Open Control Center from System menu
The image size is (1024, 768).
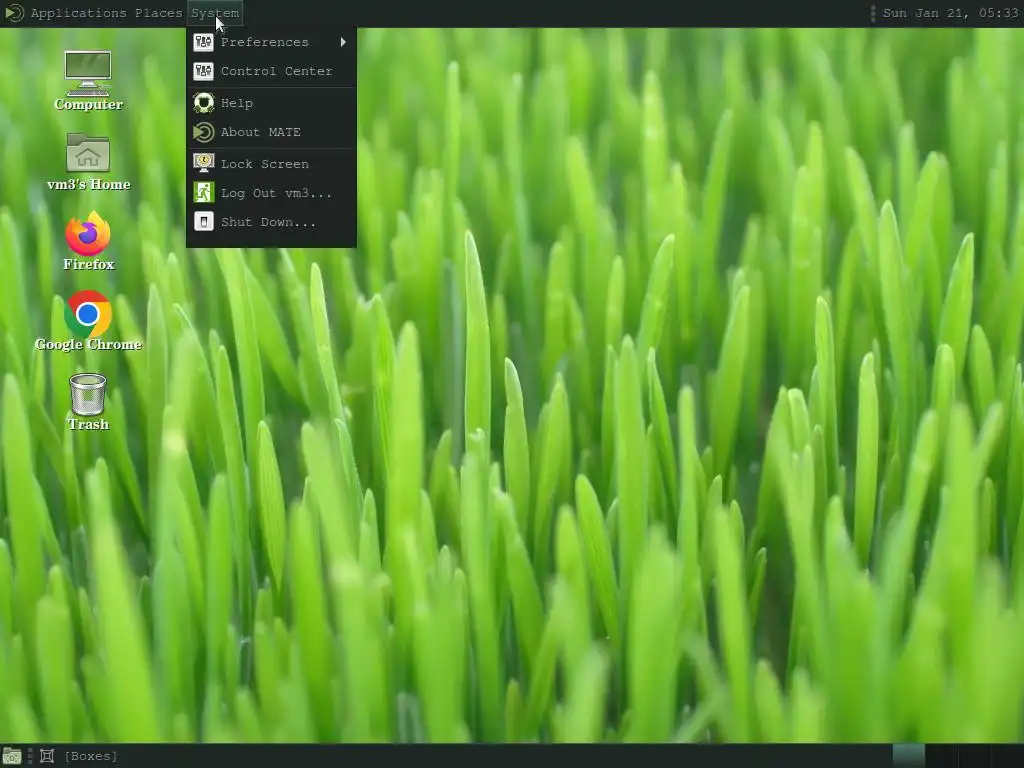click(x=271, y=71)
